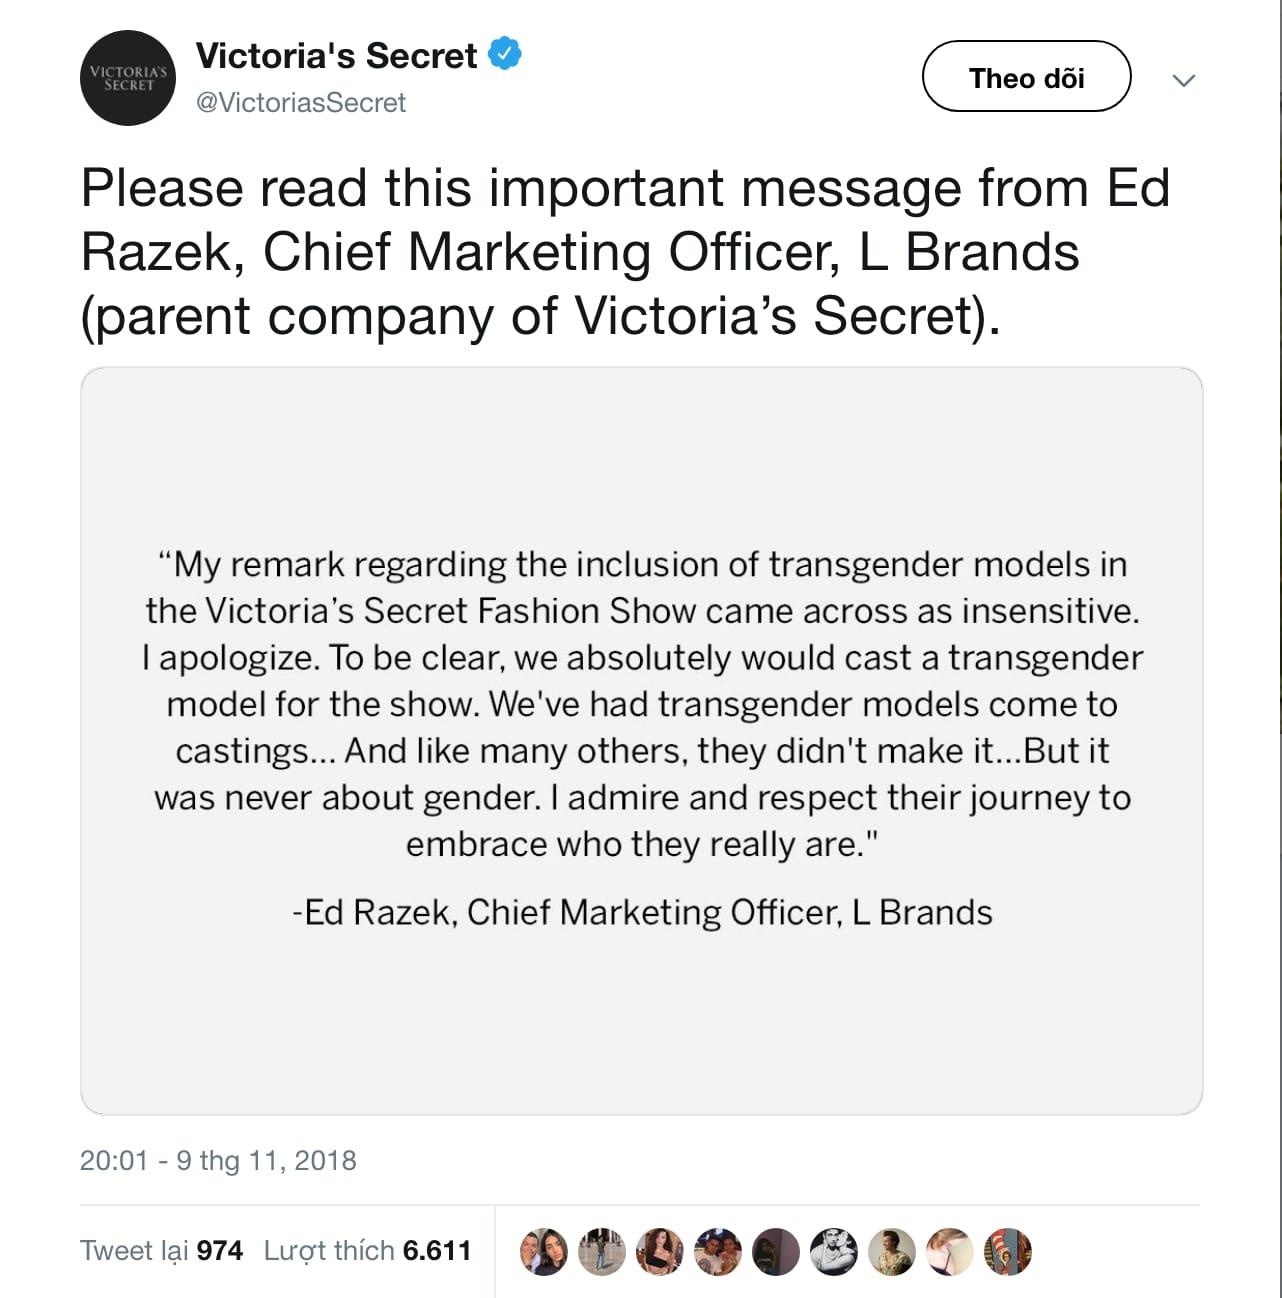The width and height of the screenshot is (1282, 1298).
Task: Click the blue verified badge
Action: pos(505,54)
